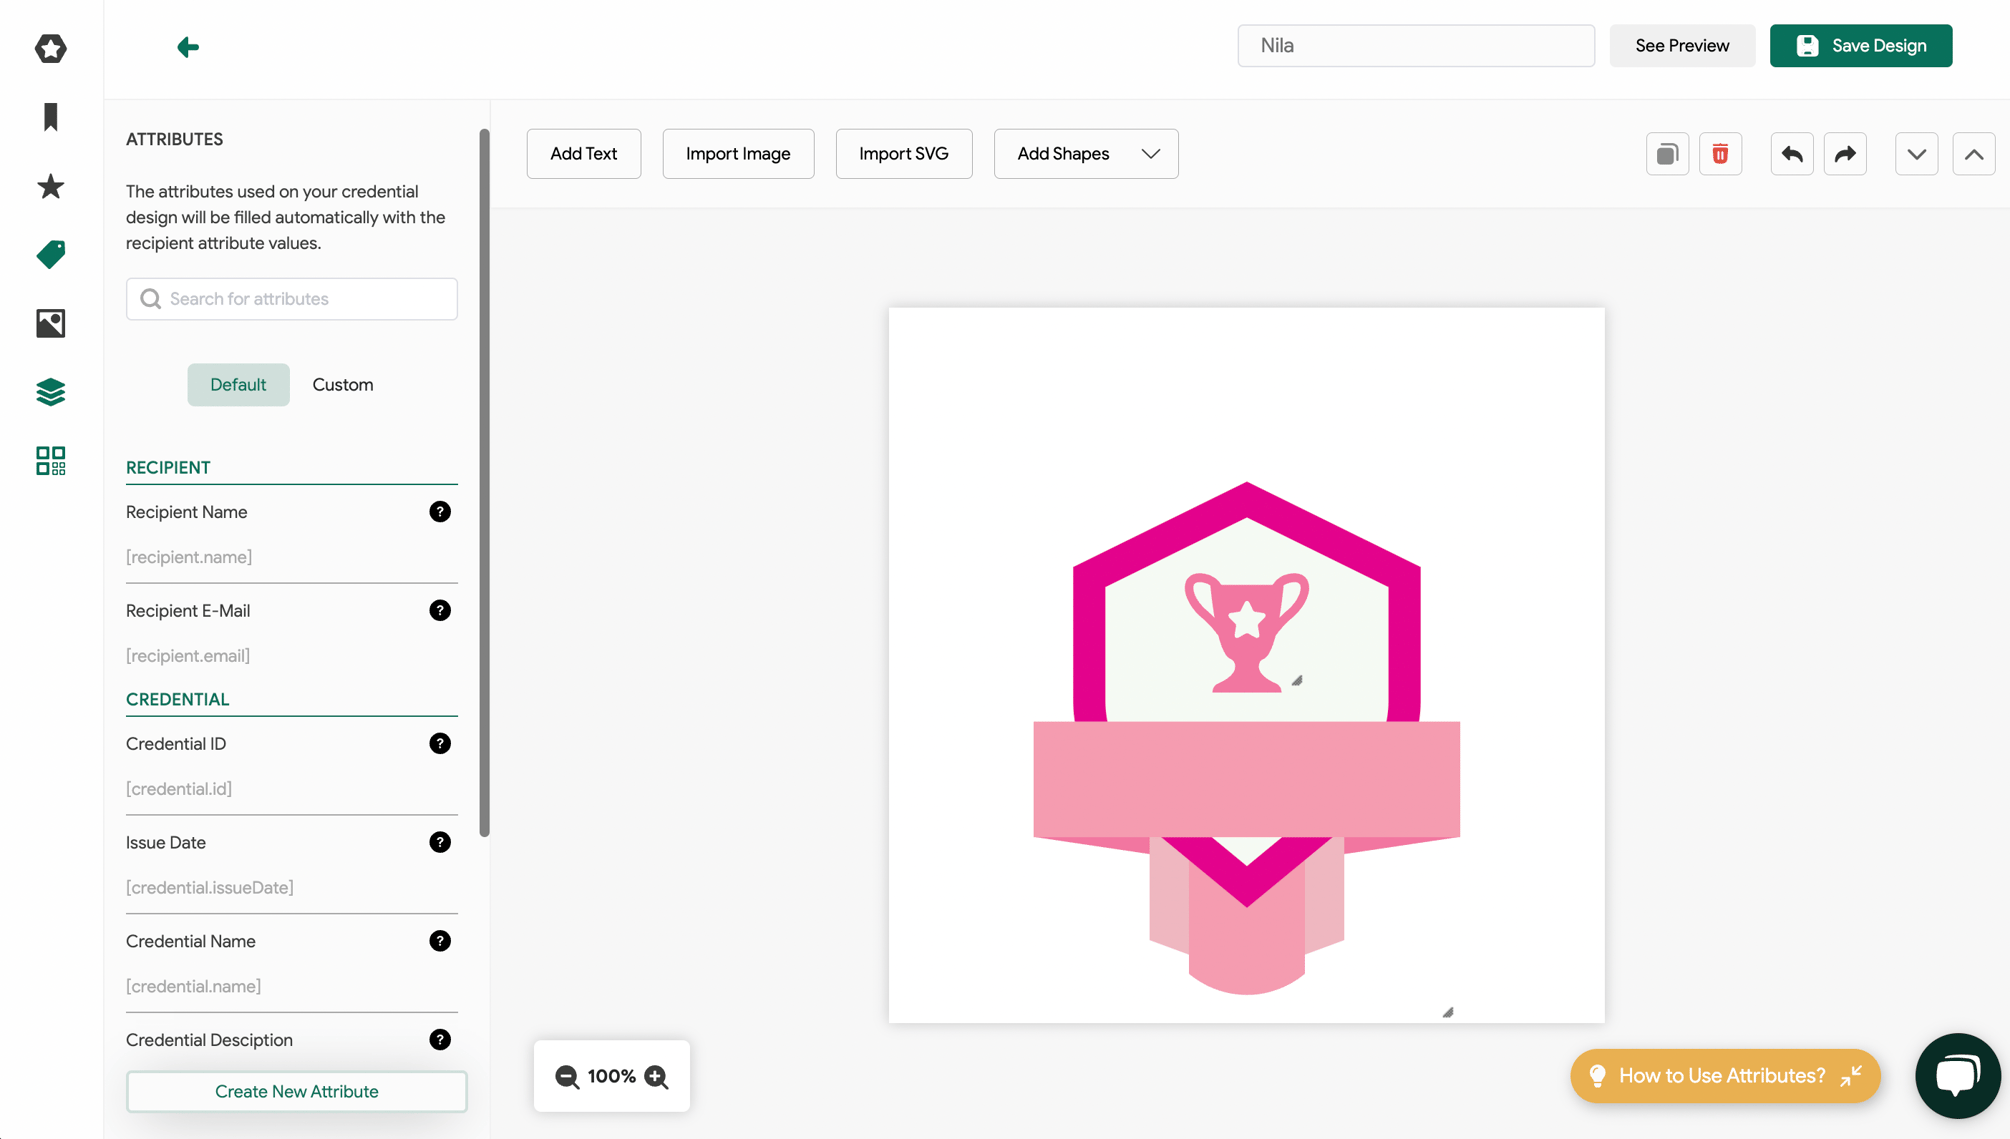Click the [recipient.name] placeholder text
2010x1139 pixels.
189,557
